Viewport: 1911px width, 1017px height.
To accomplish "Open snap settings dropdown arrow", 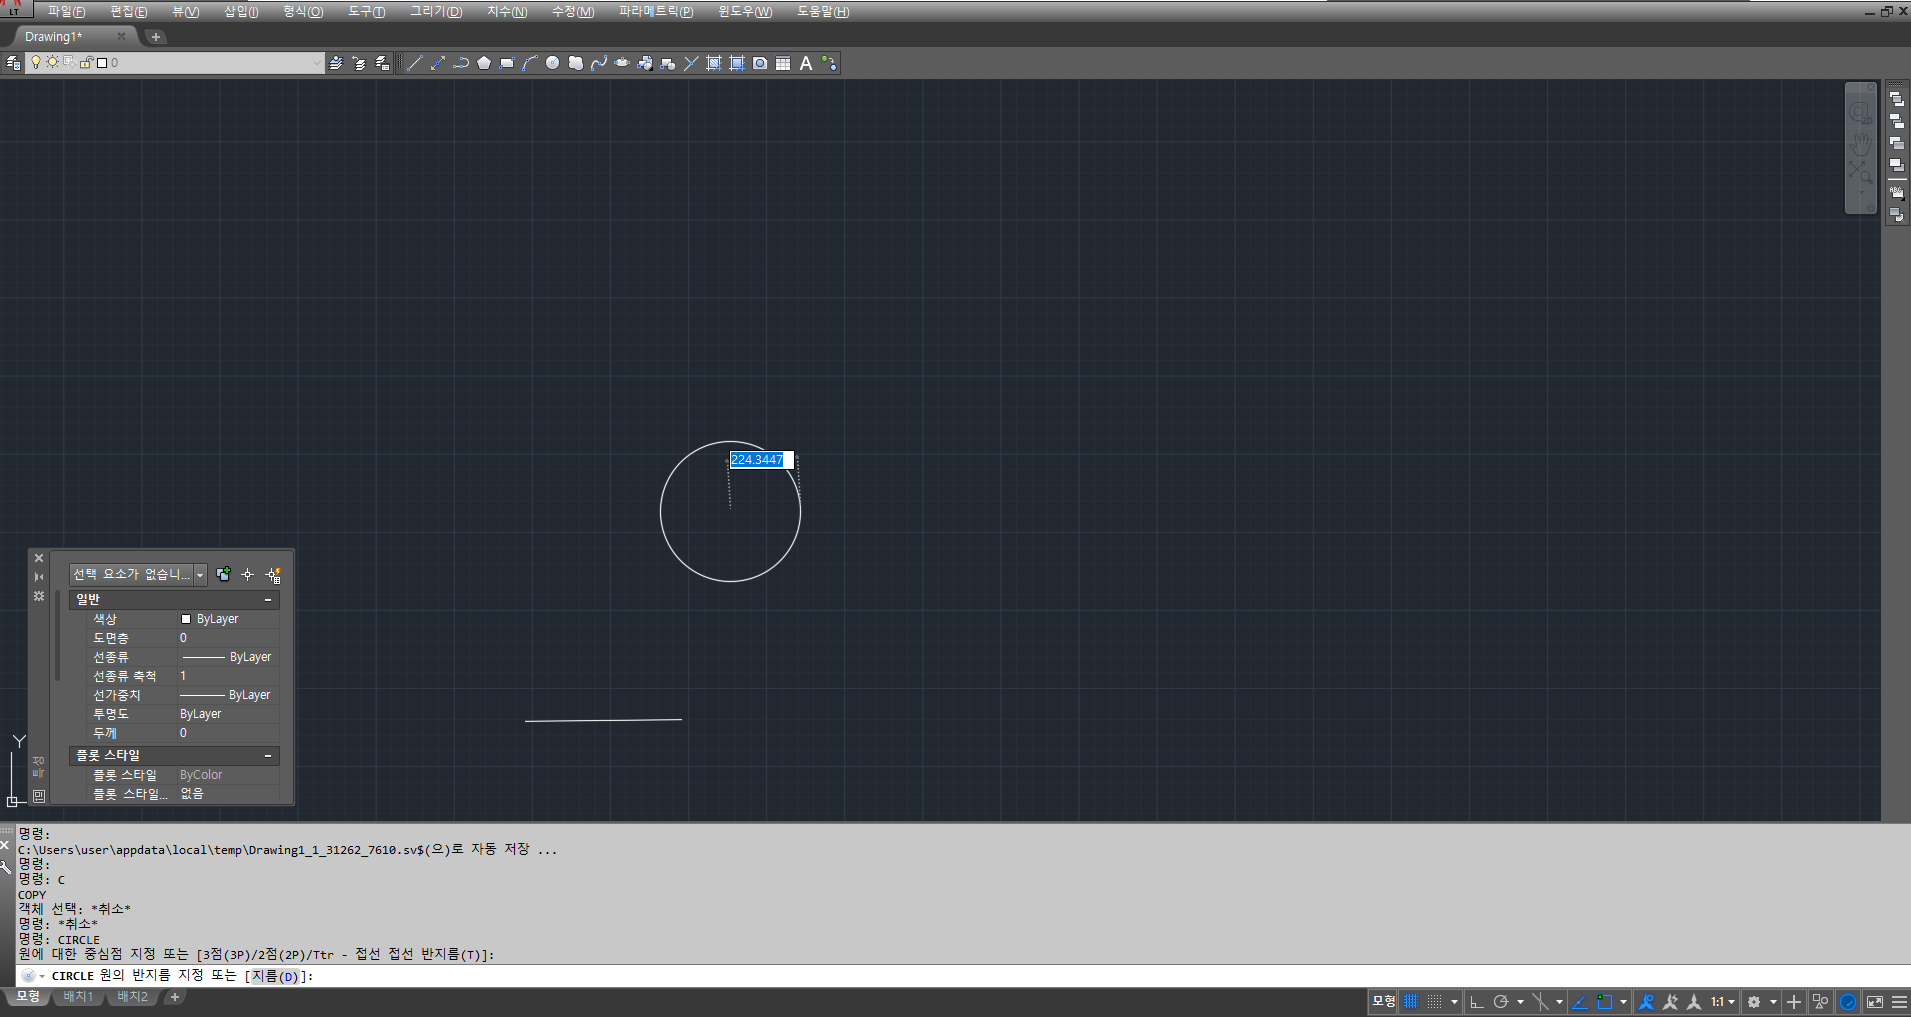I will pyautogui.click(x=1454, y=1001).
